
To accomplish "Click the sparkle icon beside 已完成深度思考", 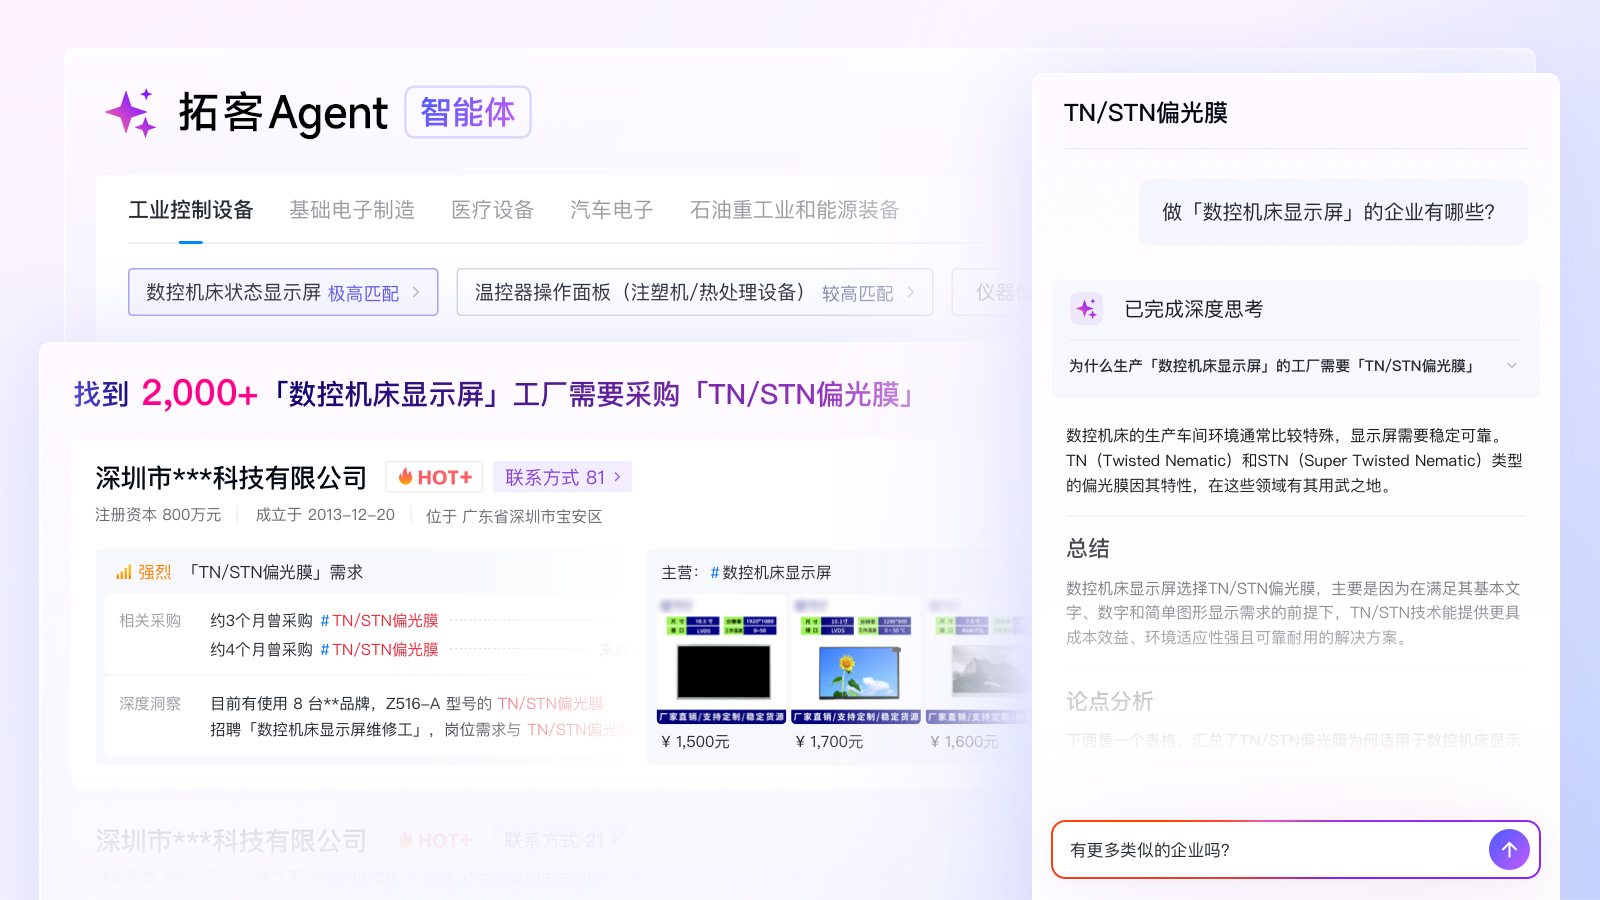I will pyautogui.click(x=1086, y=309).
